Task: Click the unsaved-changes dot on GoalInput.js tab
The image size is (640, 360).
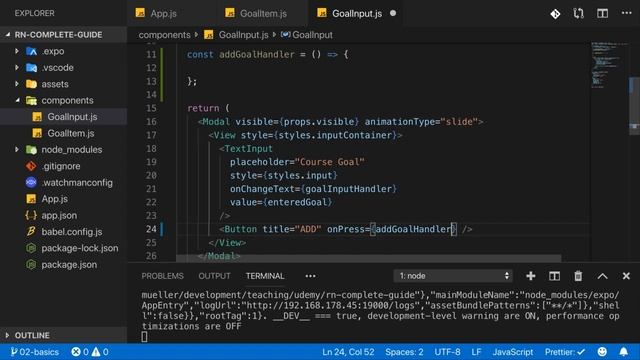Action: coord(393,13)
